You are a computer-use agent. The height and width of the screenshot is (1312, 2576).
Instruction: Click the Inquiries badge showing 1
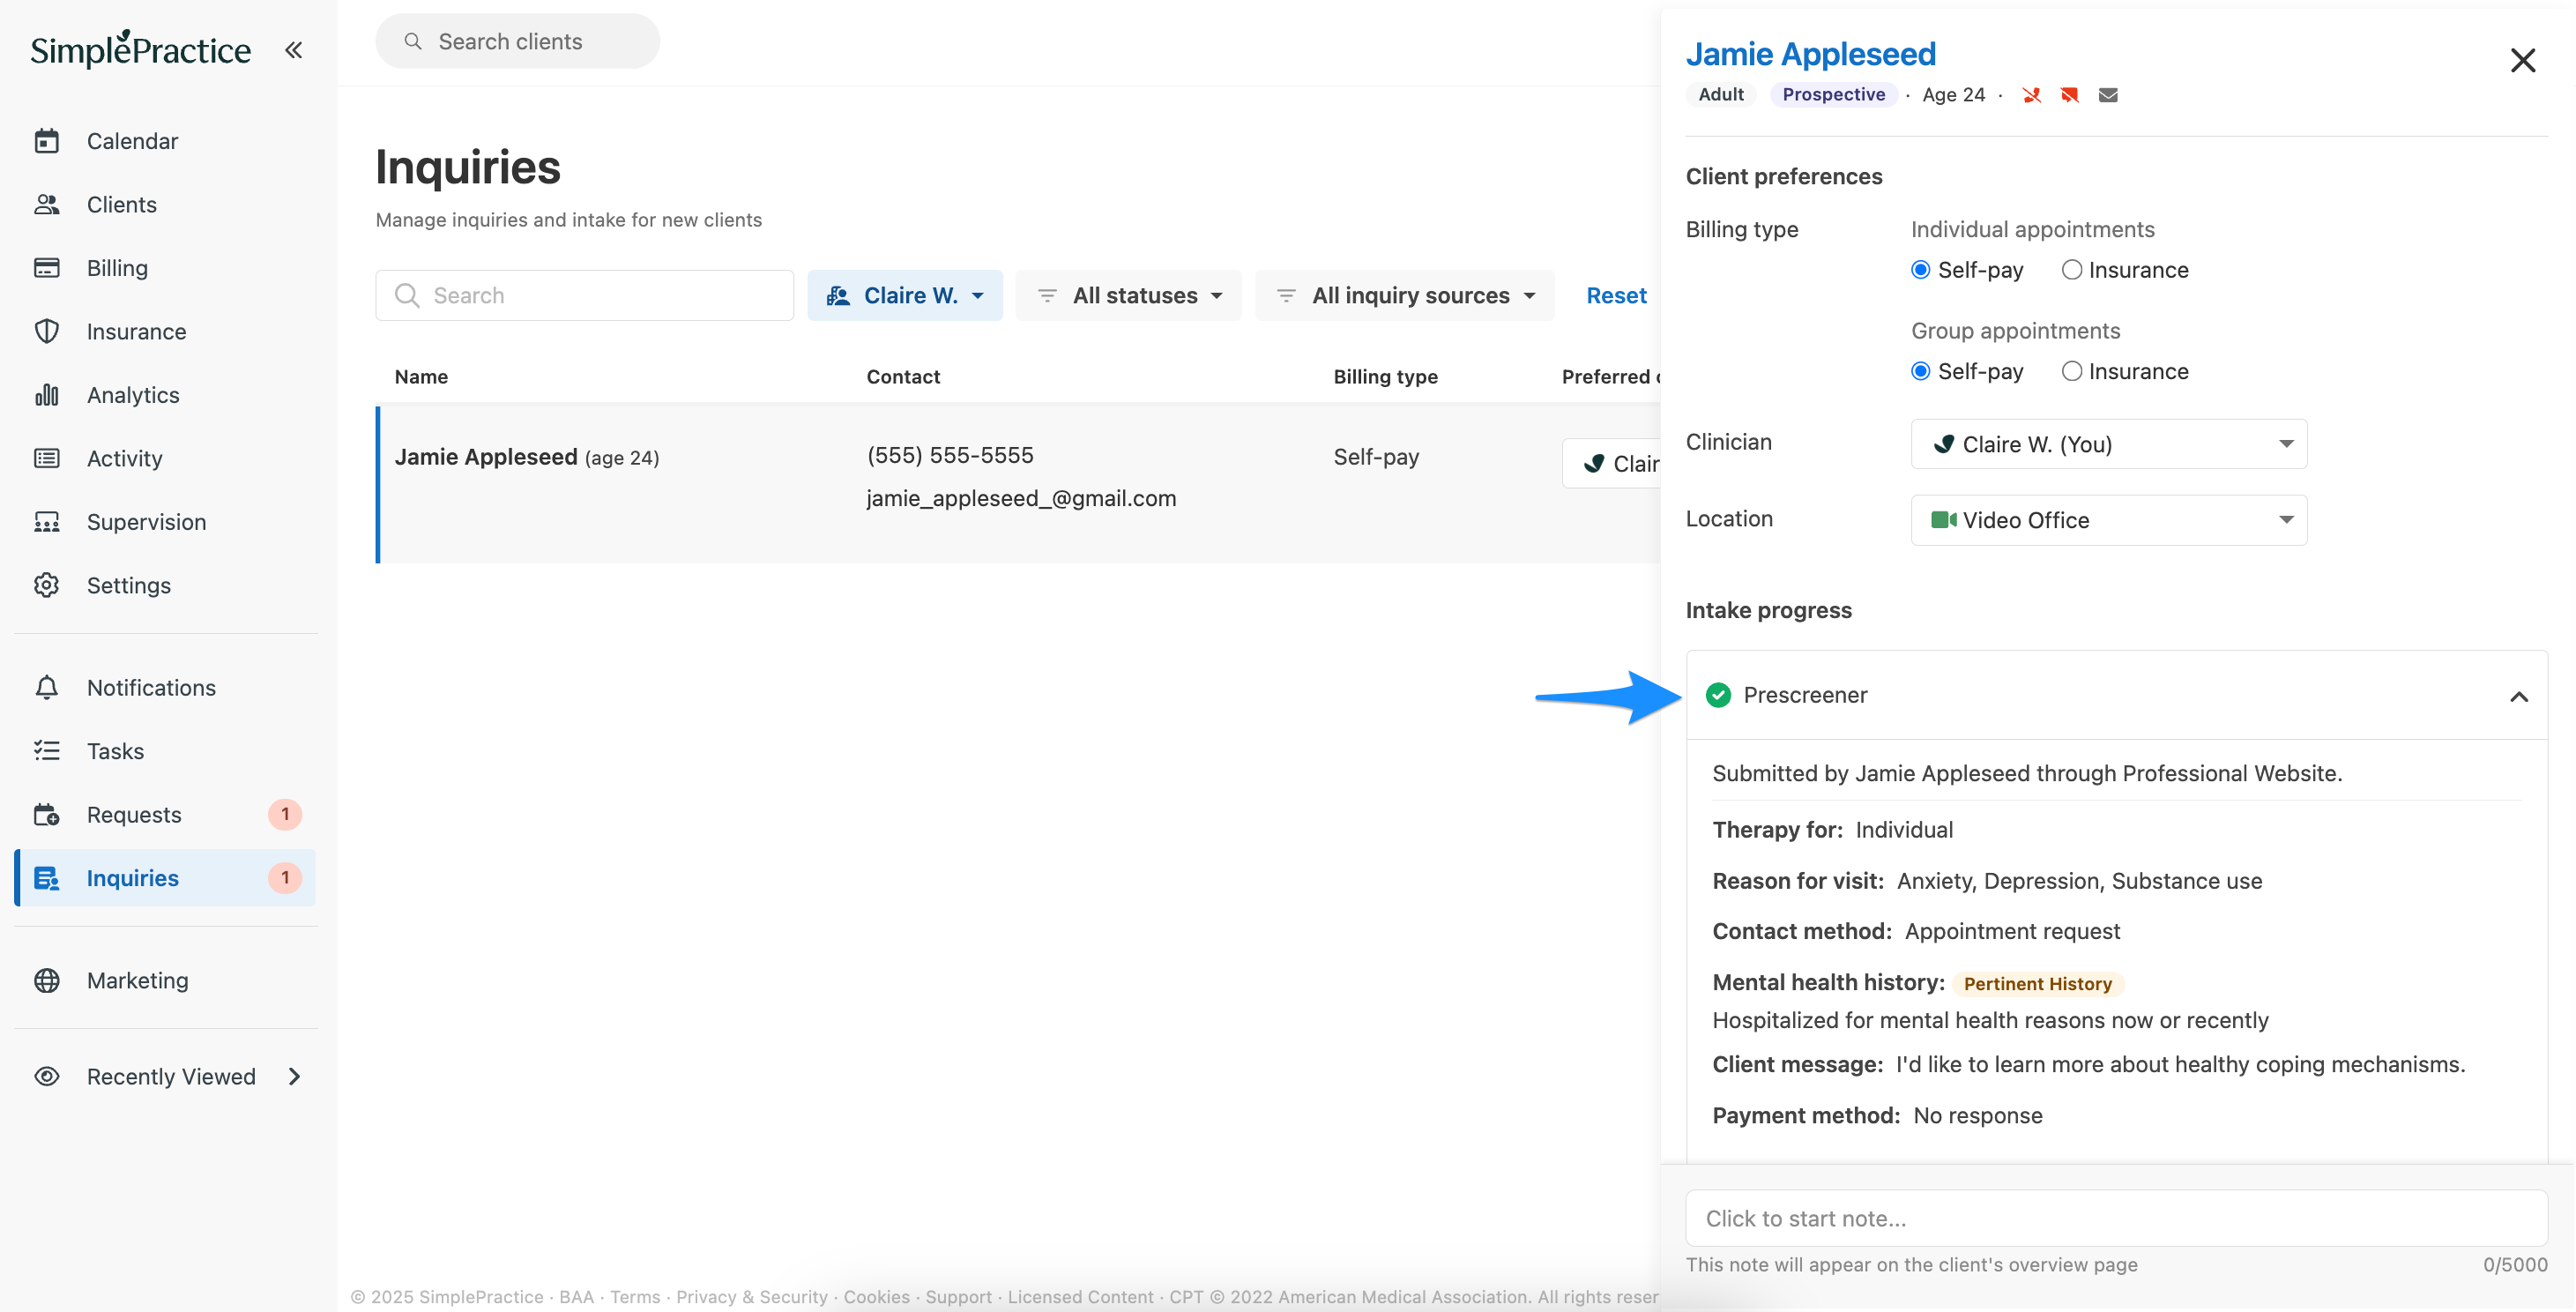click(285, 878)
